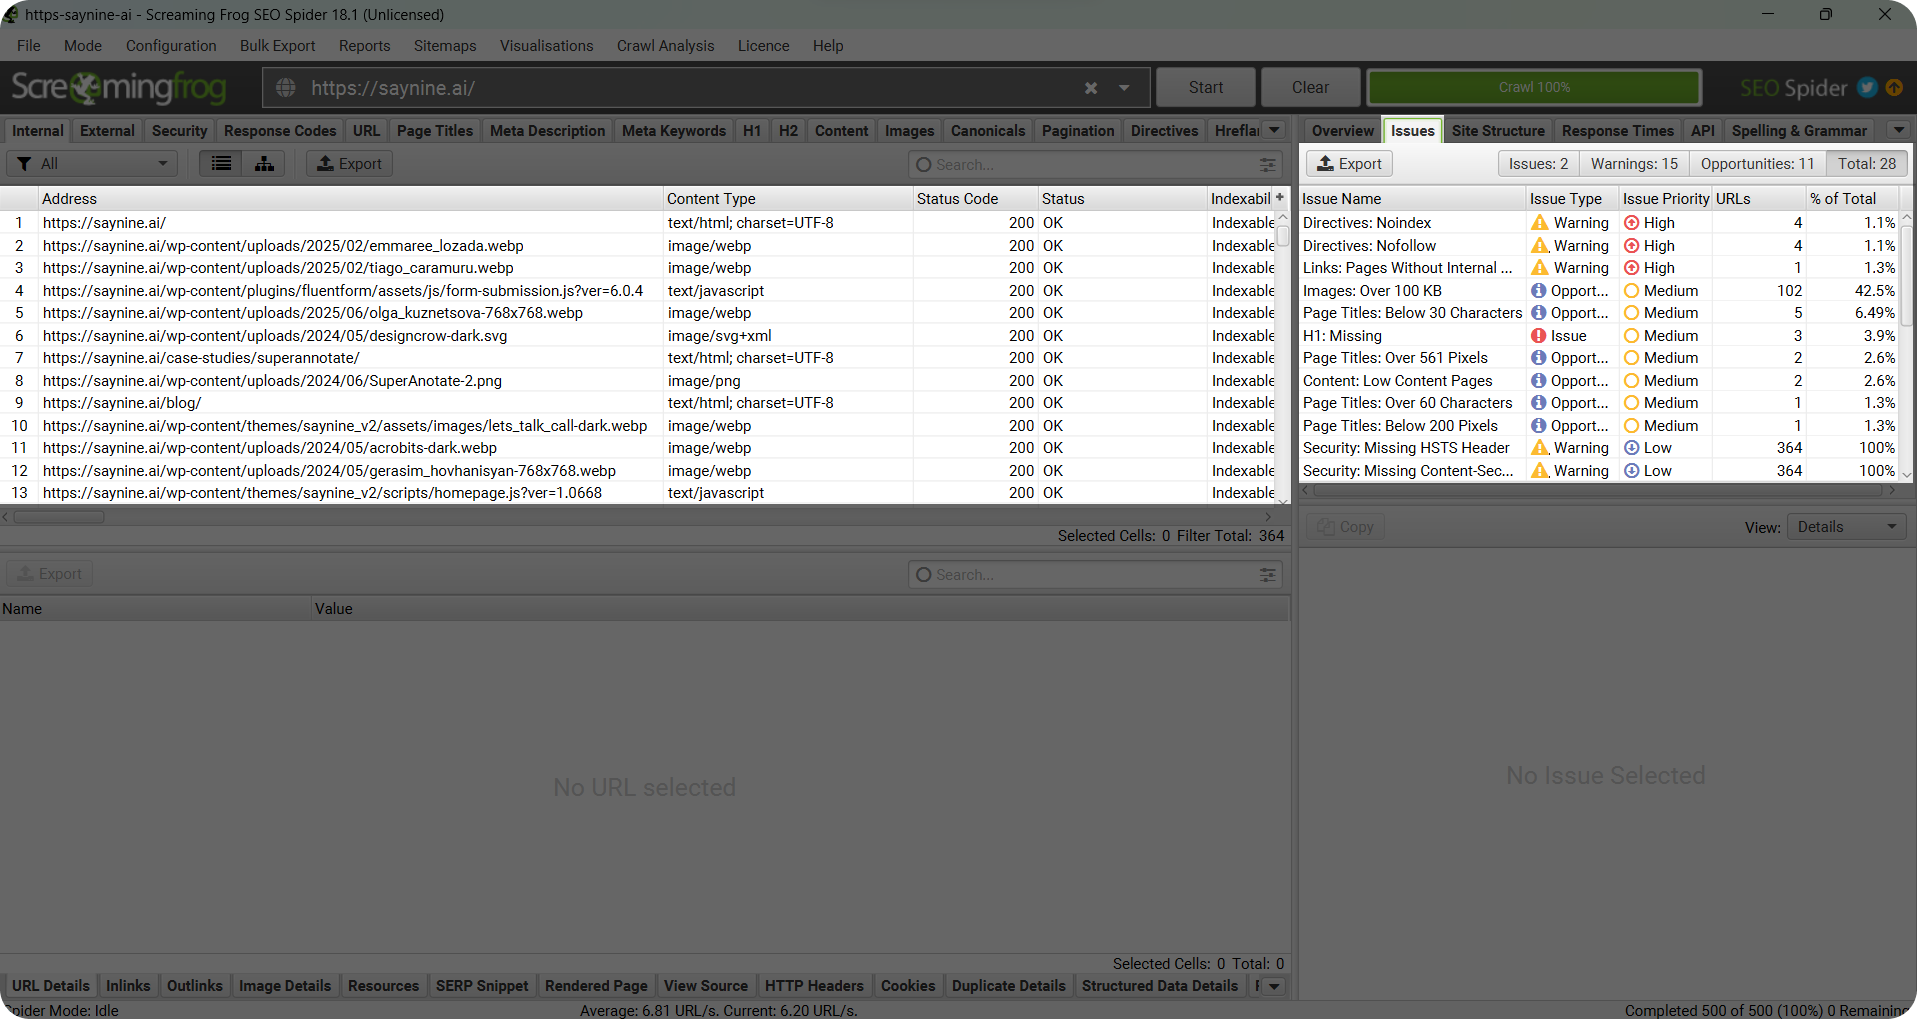Open filter options in lower search box
The width and height of the screenshot is (1917, 1019).
pos(1267,575)
